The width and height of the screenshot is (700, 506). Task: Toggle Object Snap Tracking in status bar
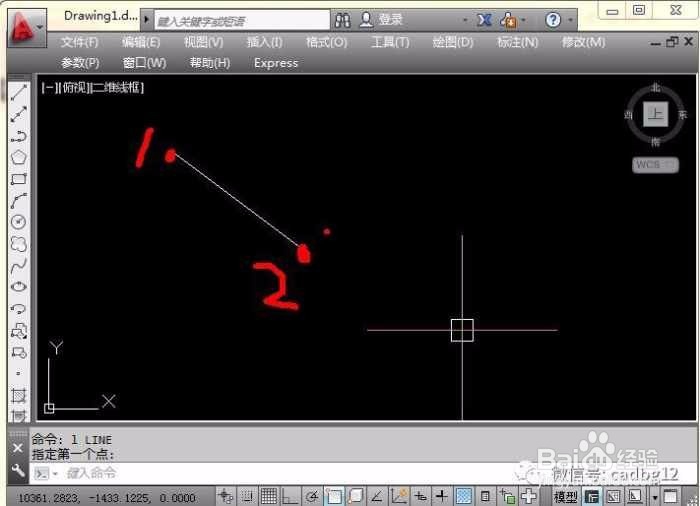coord(377,496)
